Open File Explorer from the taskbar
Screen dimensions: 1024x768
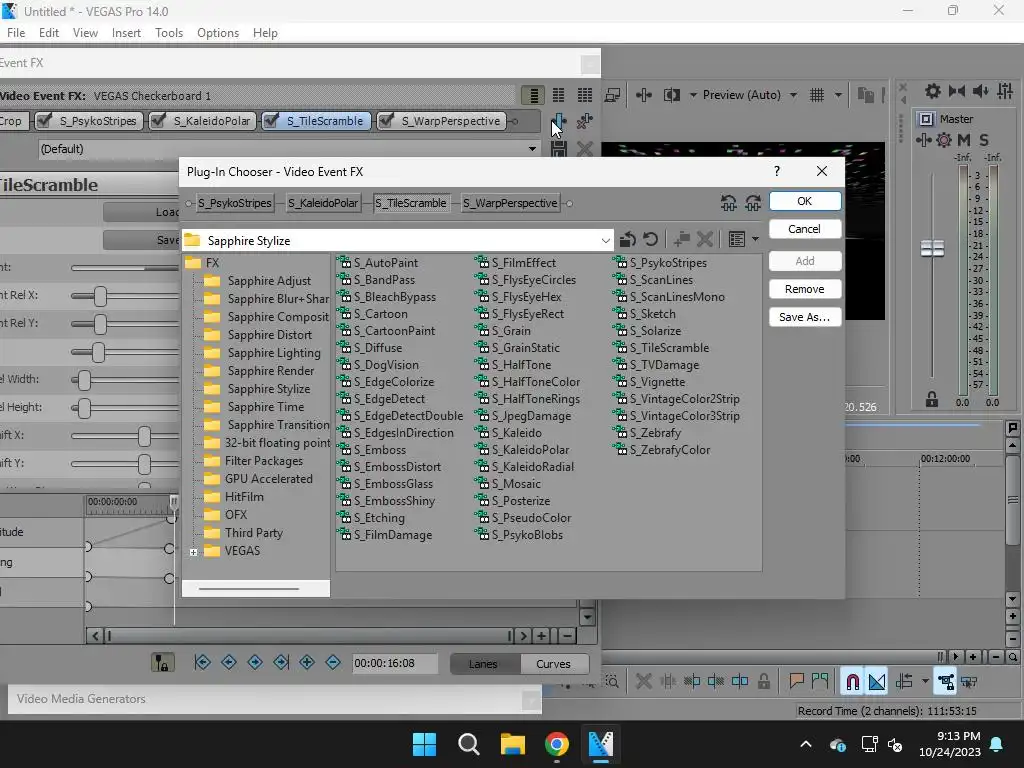click(x=513, y=744)
